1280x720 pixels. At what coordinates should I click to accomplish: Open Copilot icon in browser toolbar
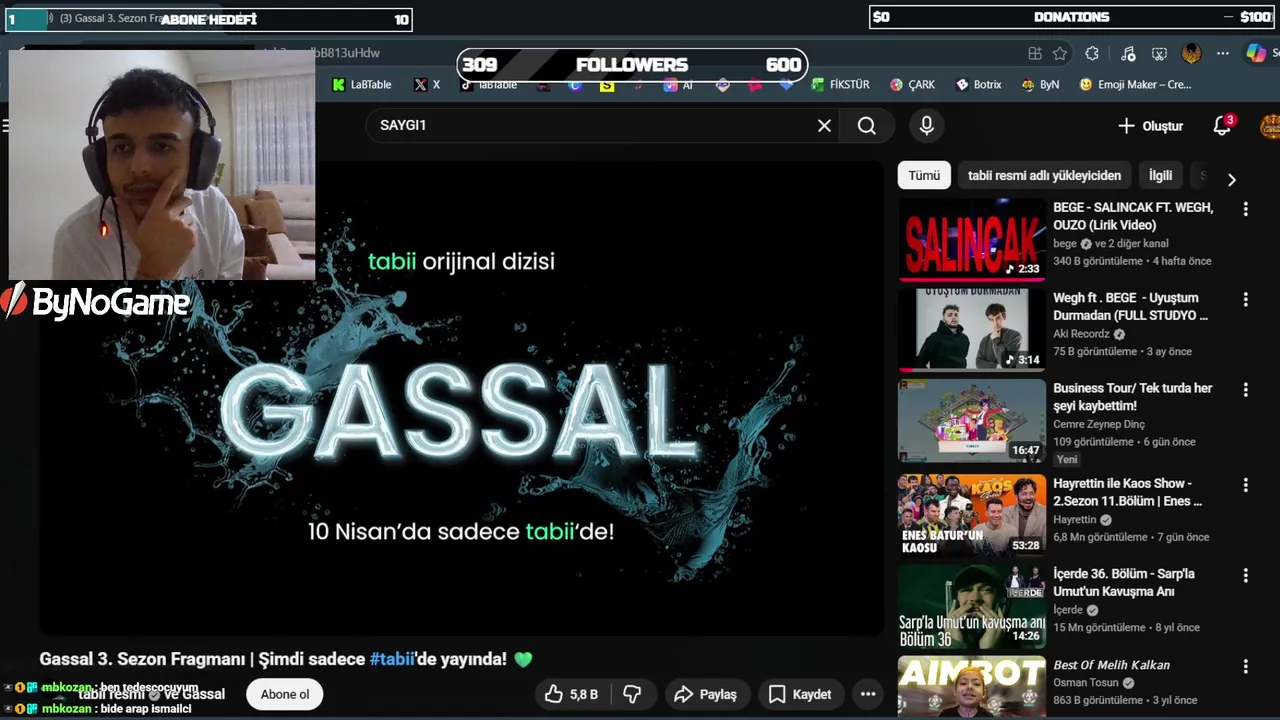1255,53
